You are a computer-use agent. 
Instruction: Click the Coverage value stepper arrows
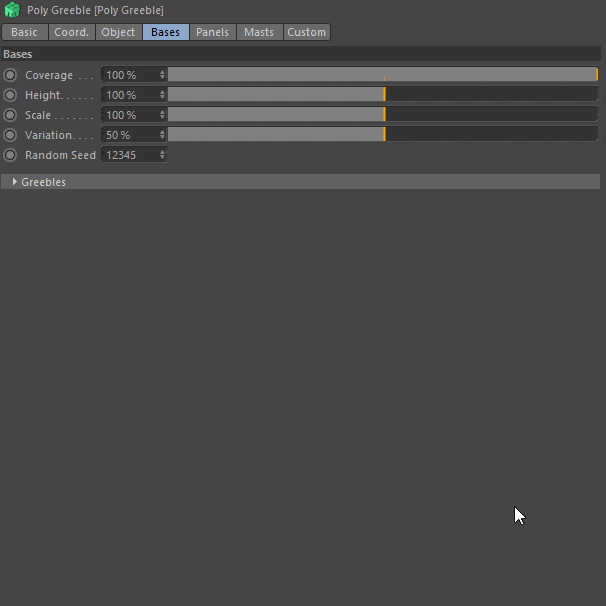tap(162, 75)
